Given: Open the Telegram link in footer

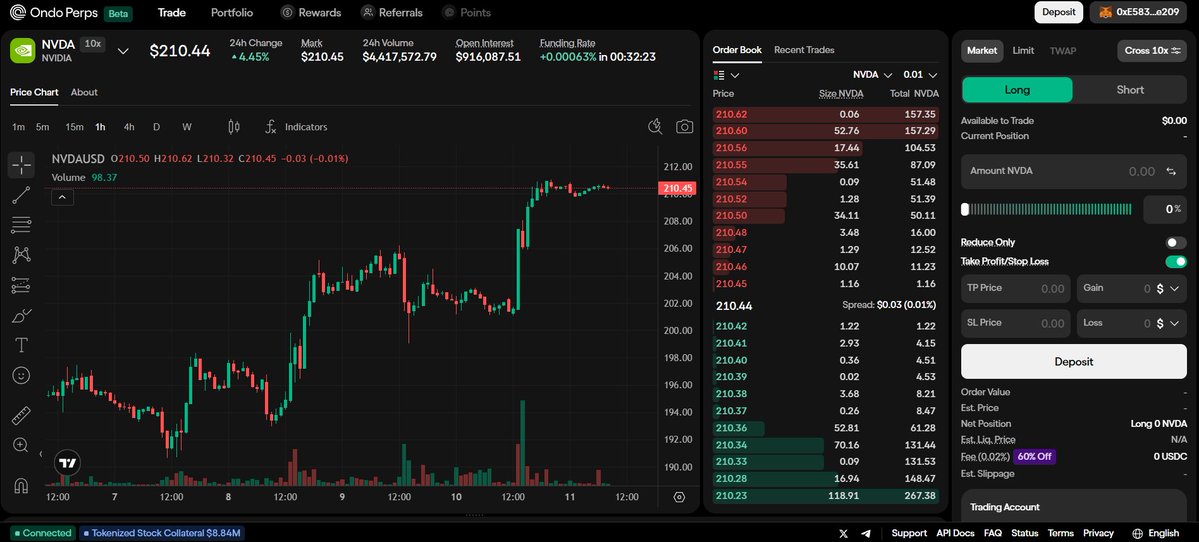Looking at the screenshot, I should [866, 533].
